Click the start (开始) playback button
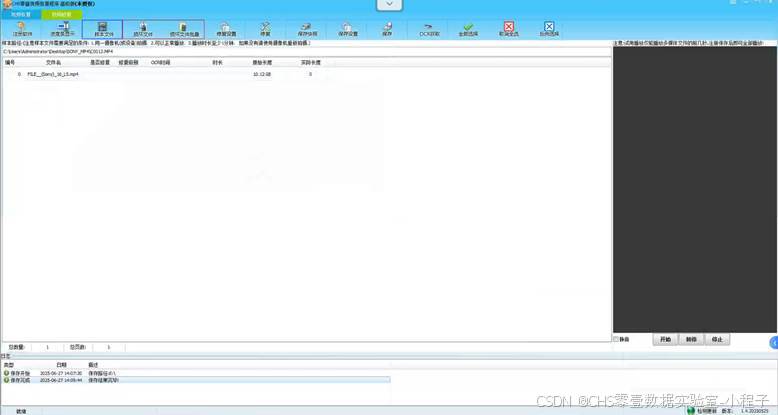Image resolution: width=778 pixels, height=415 pixels. click(665, 340)
